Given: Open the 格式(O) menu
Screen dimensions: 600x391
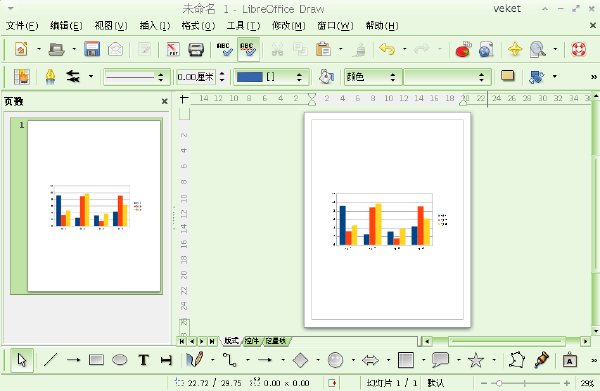Looking at the screenshot, I should 198,26.
